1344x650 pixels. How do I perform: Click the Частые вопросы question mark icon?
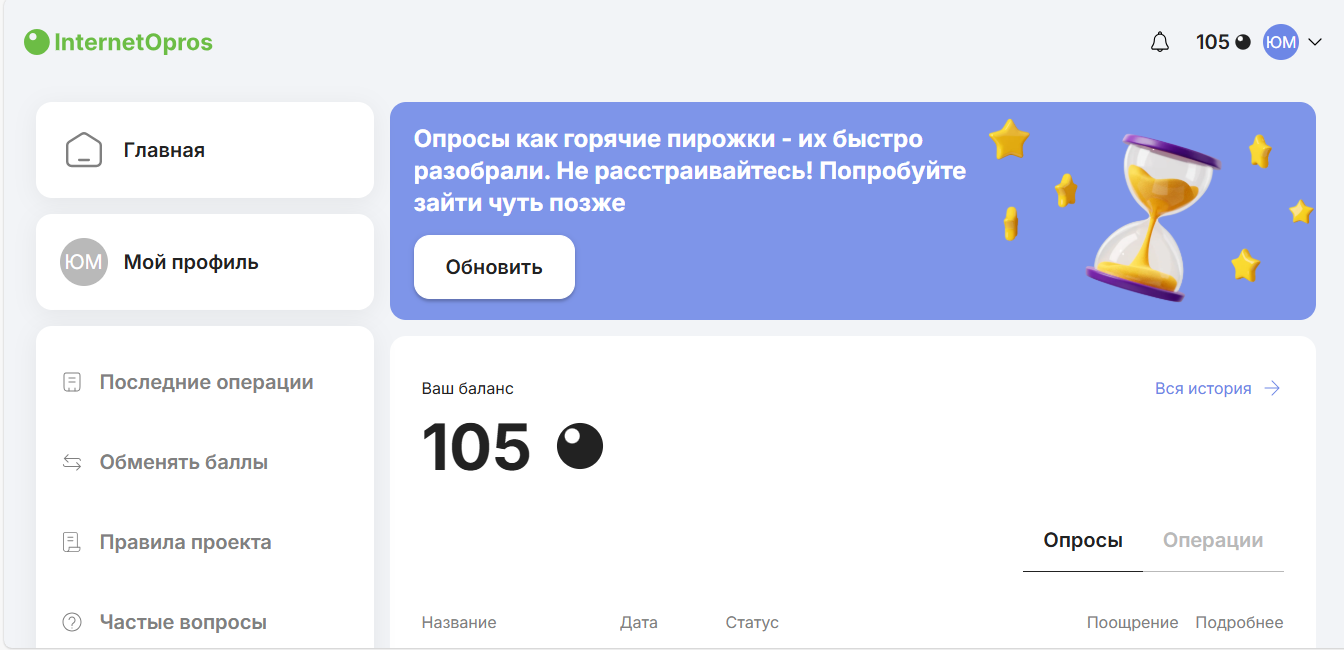click(72, 622)
